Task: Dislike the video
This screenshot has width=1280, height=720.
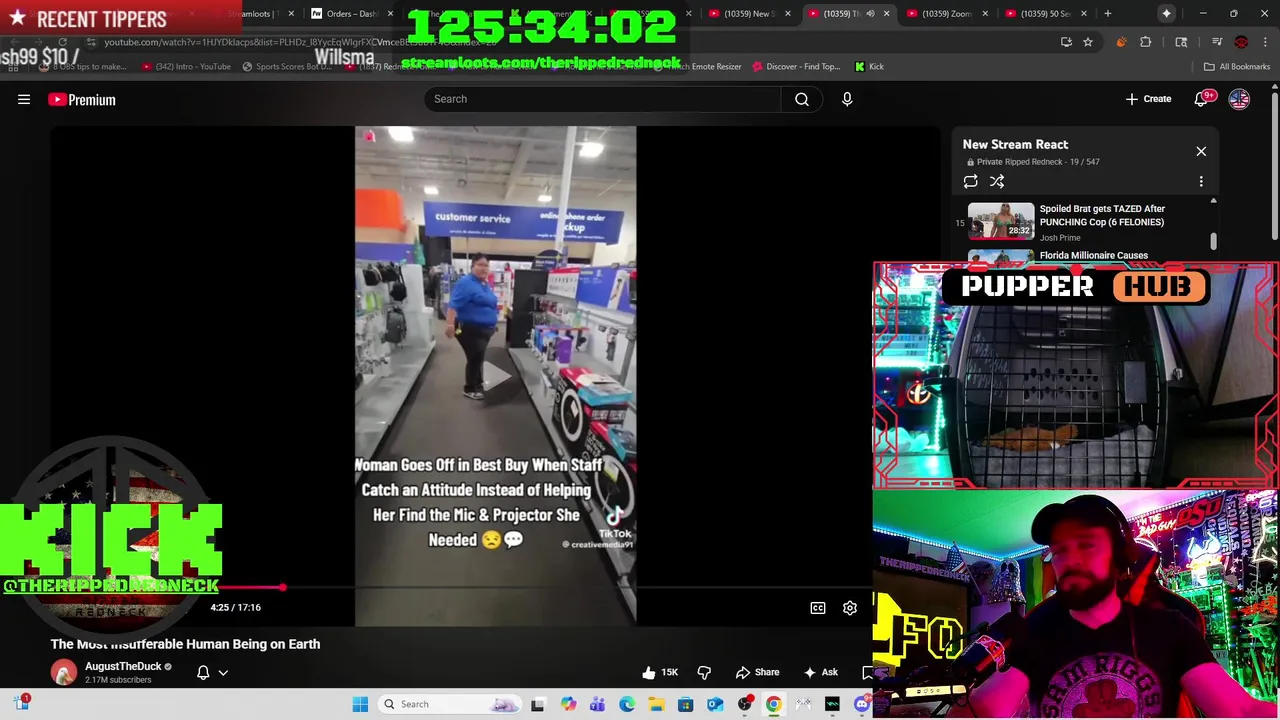Action: (x=704, y=672)
